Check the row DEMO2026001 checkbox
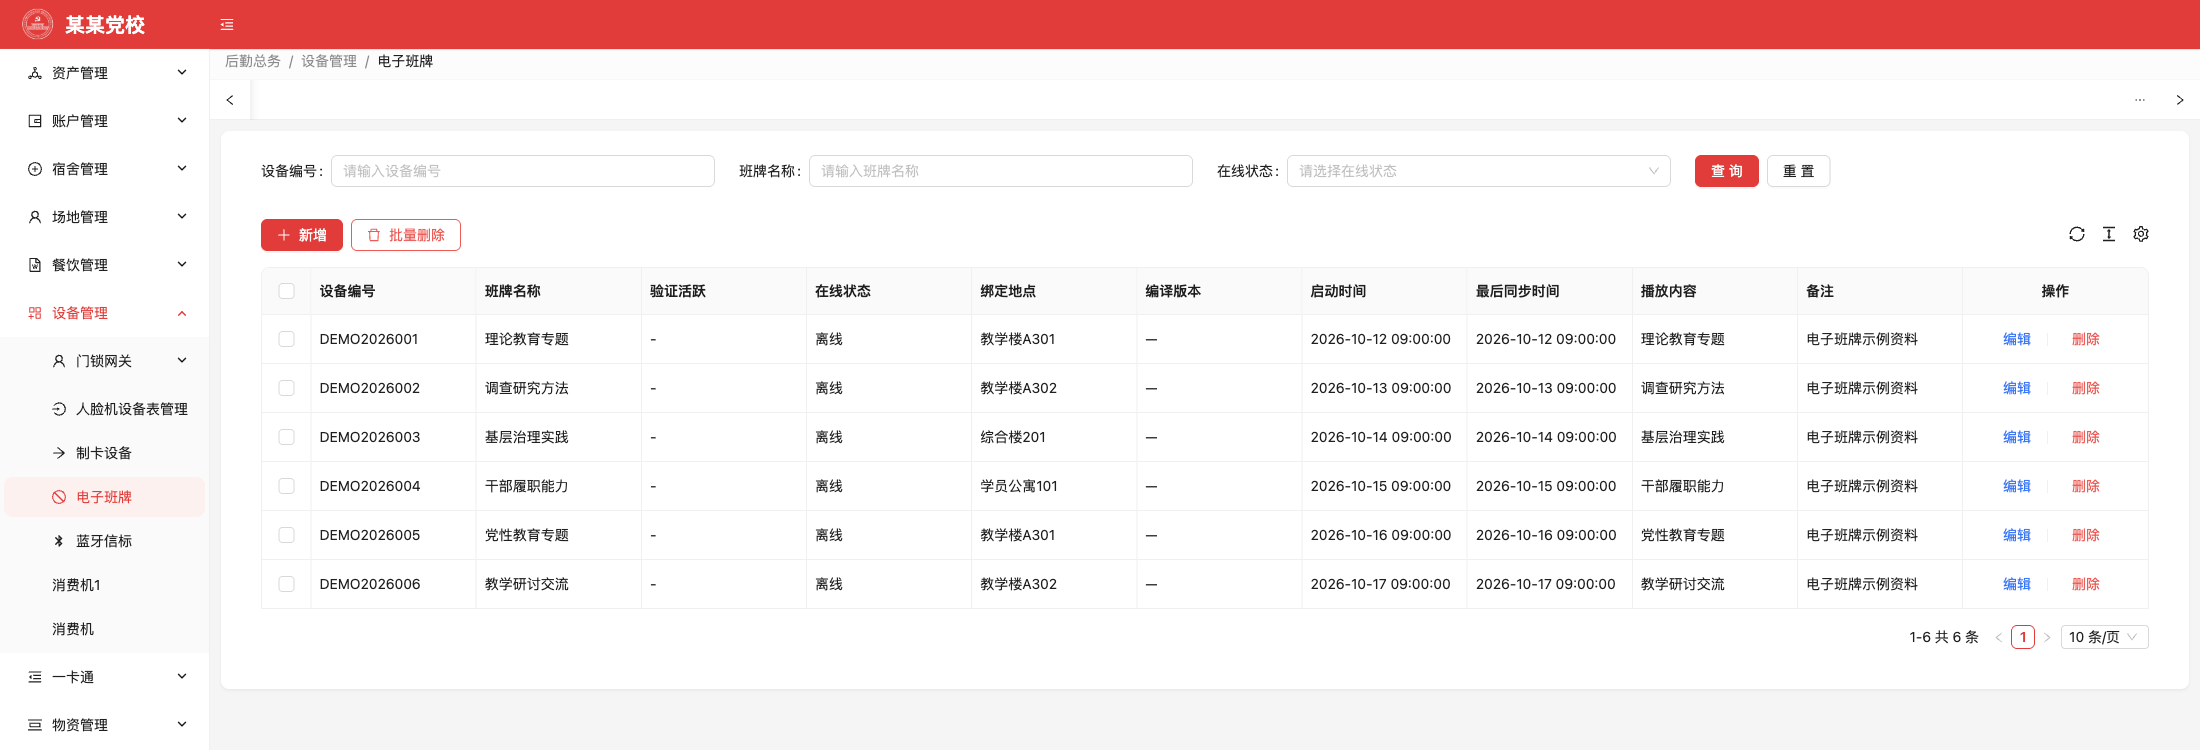Viewport: 2200px width, 750px height. 287,339
